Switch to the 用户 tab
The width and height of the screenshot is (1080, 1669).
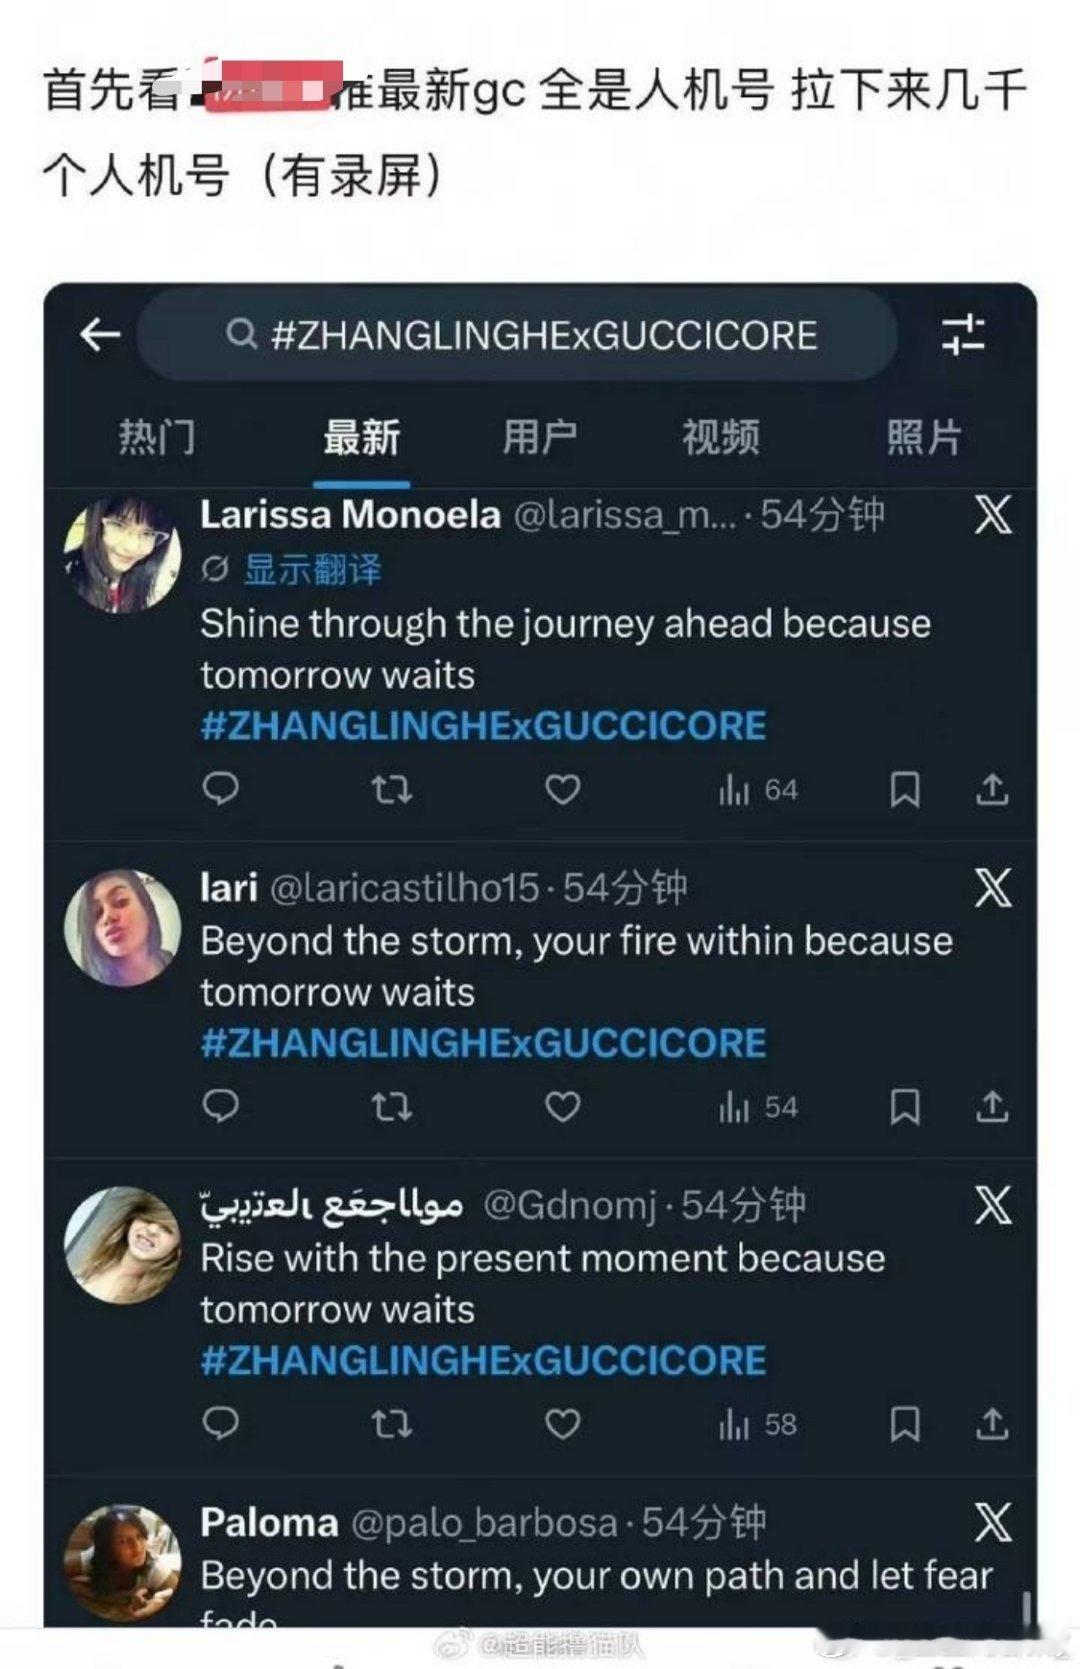coord(540,437)
